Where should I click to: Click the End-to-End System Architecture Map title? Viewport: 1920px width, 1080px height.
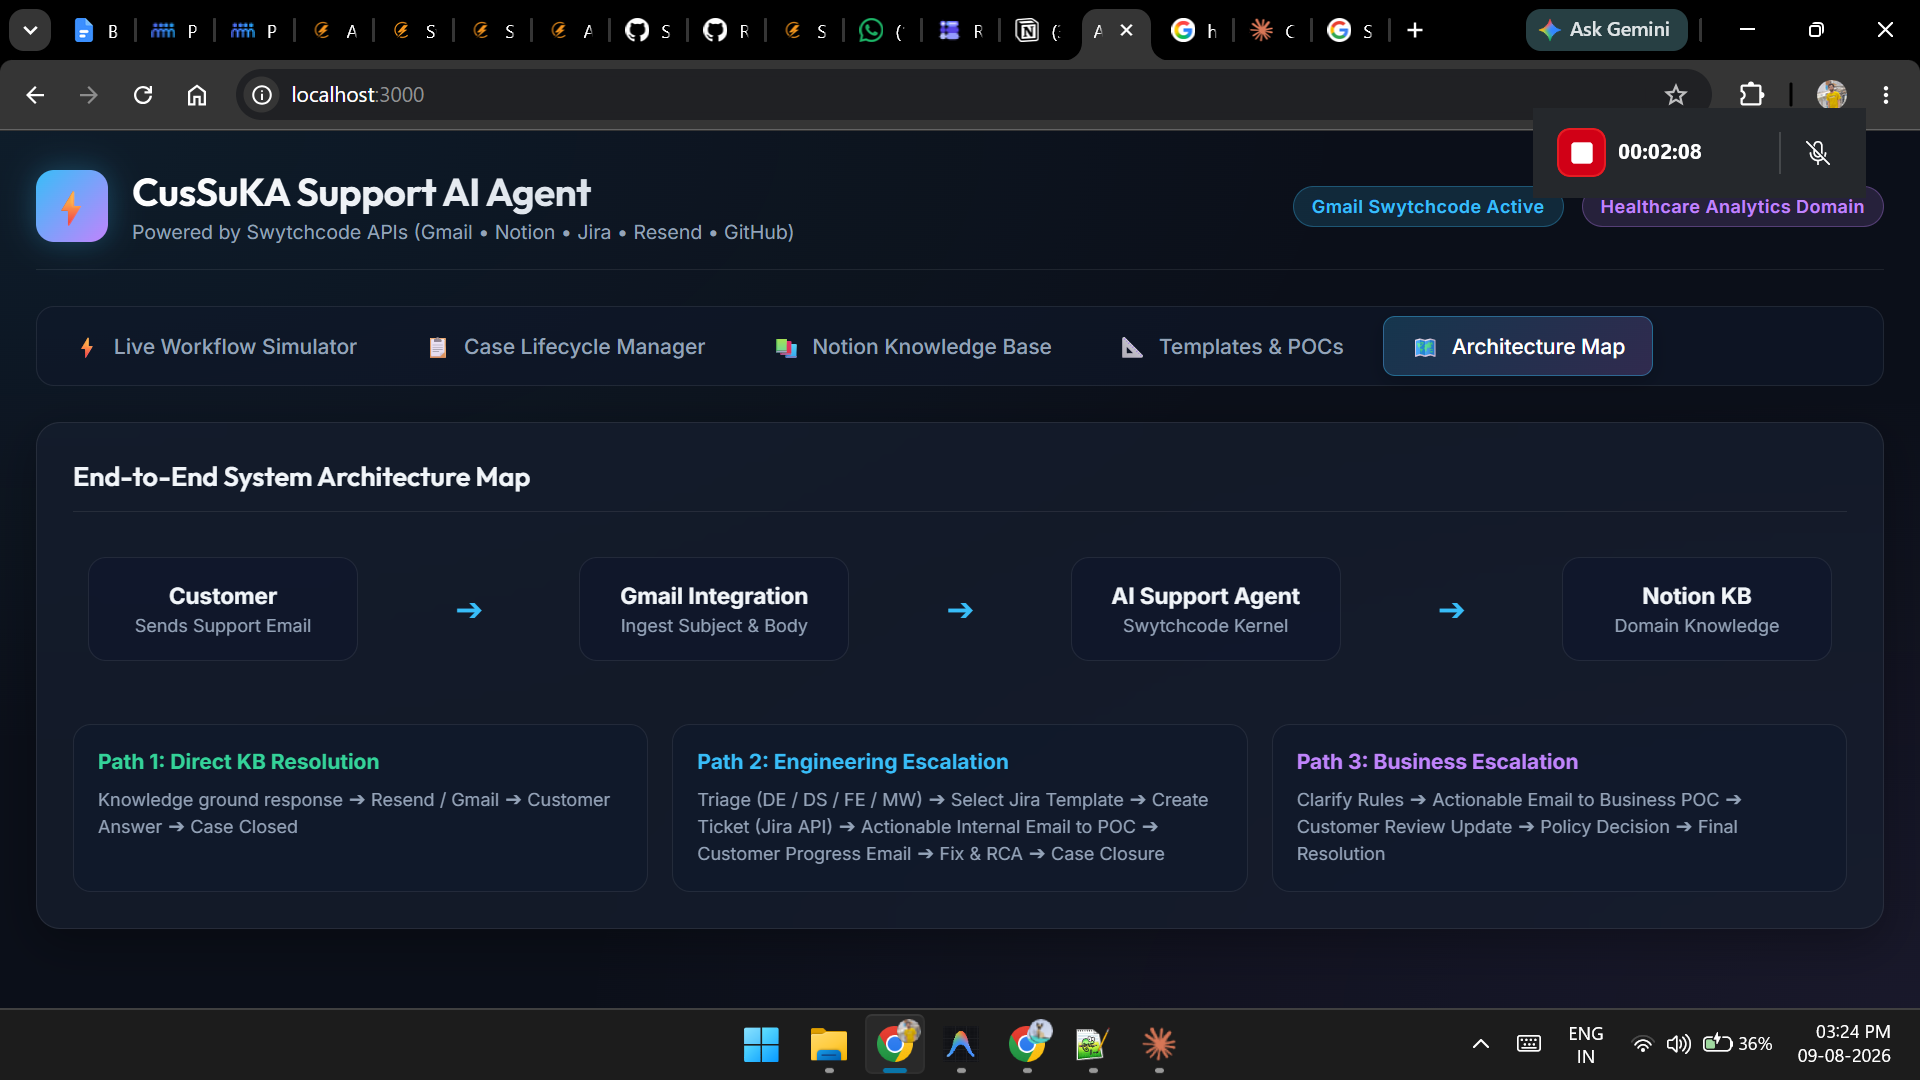pos(301,477)
